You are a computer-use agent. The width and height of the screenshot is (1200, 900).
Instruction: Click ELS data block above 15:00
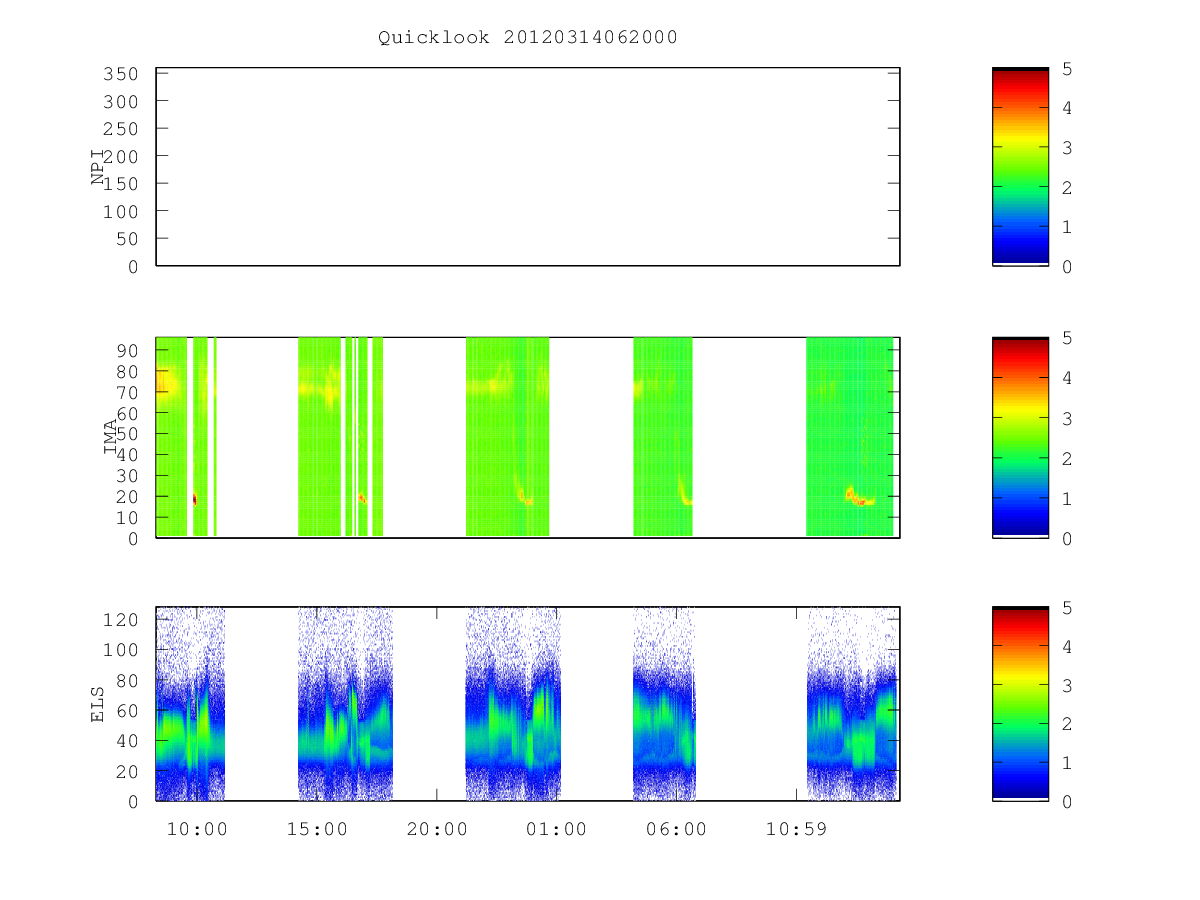tap(345, 704)
